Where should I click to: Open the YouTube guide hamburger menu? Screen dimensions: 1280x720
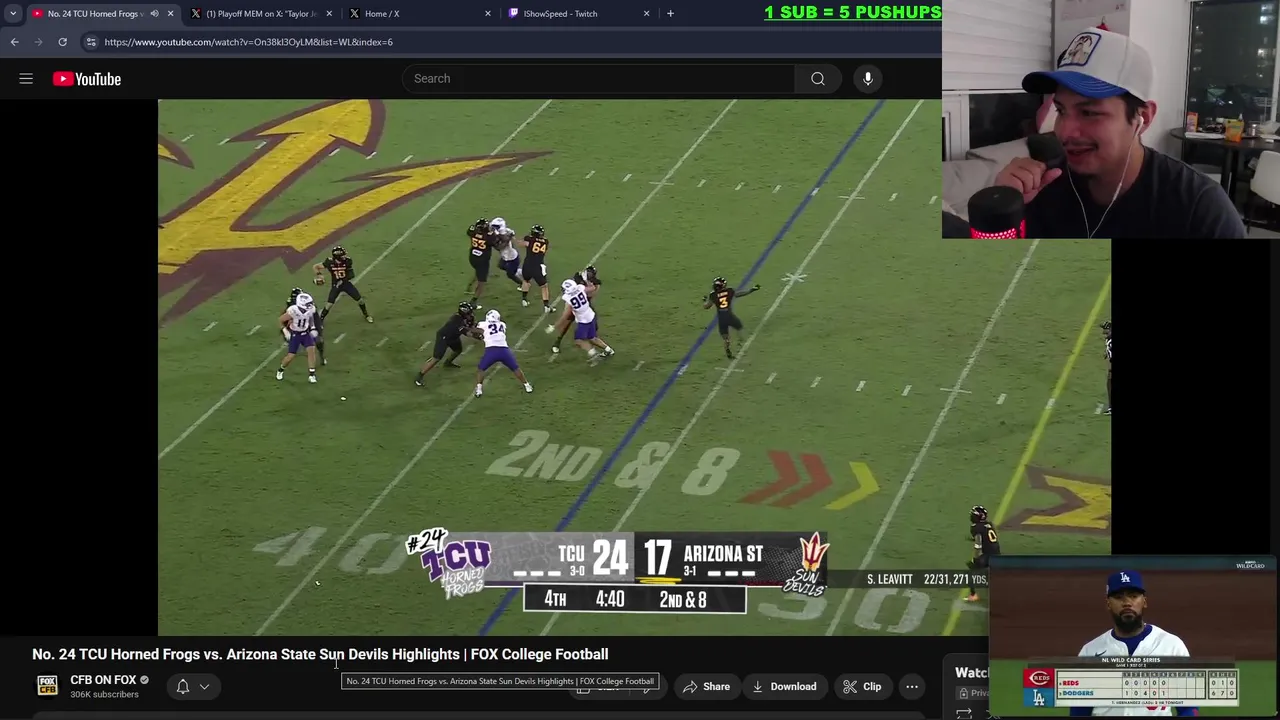[26, 79]
